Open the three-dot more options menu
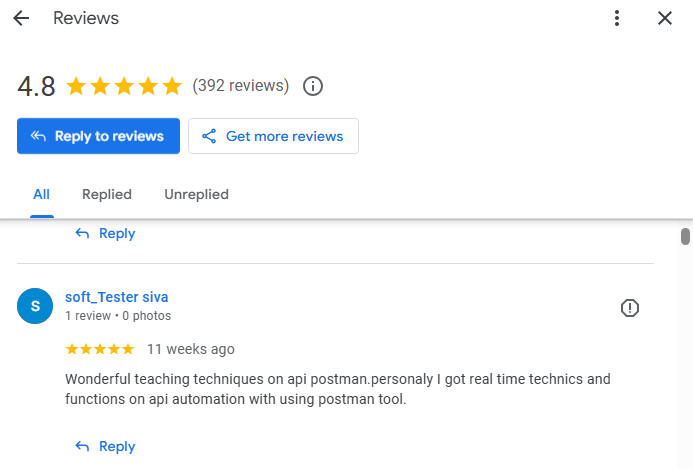The image size is (693, 469). [x=617, y=18]
